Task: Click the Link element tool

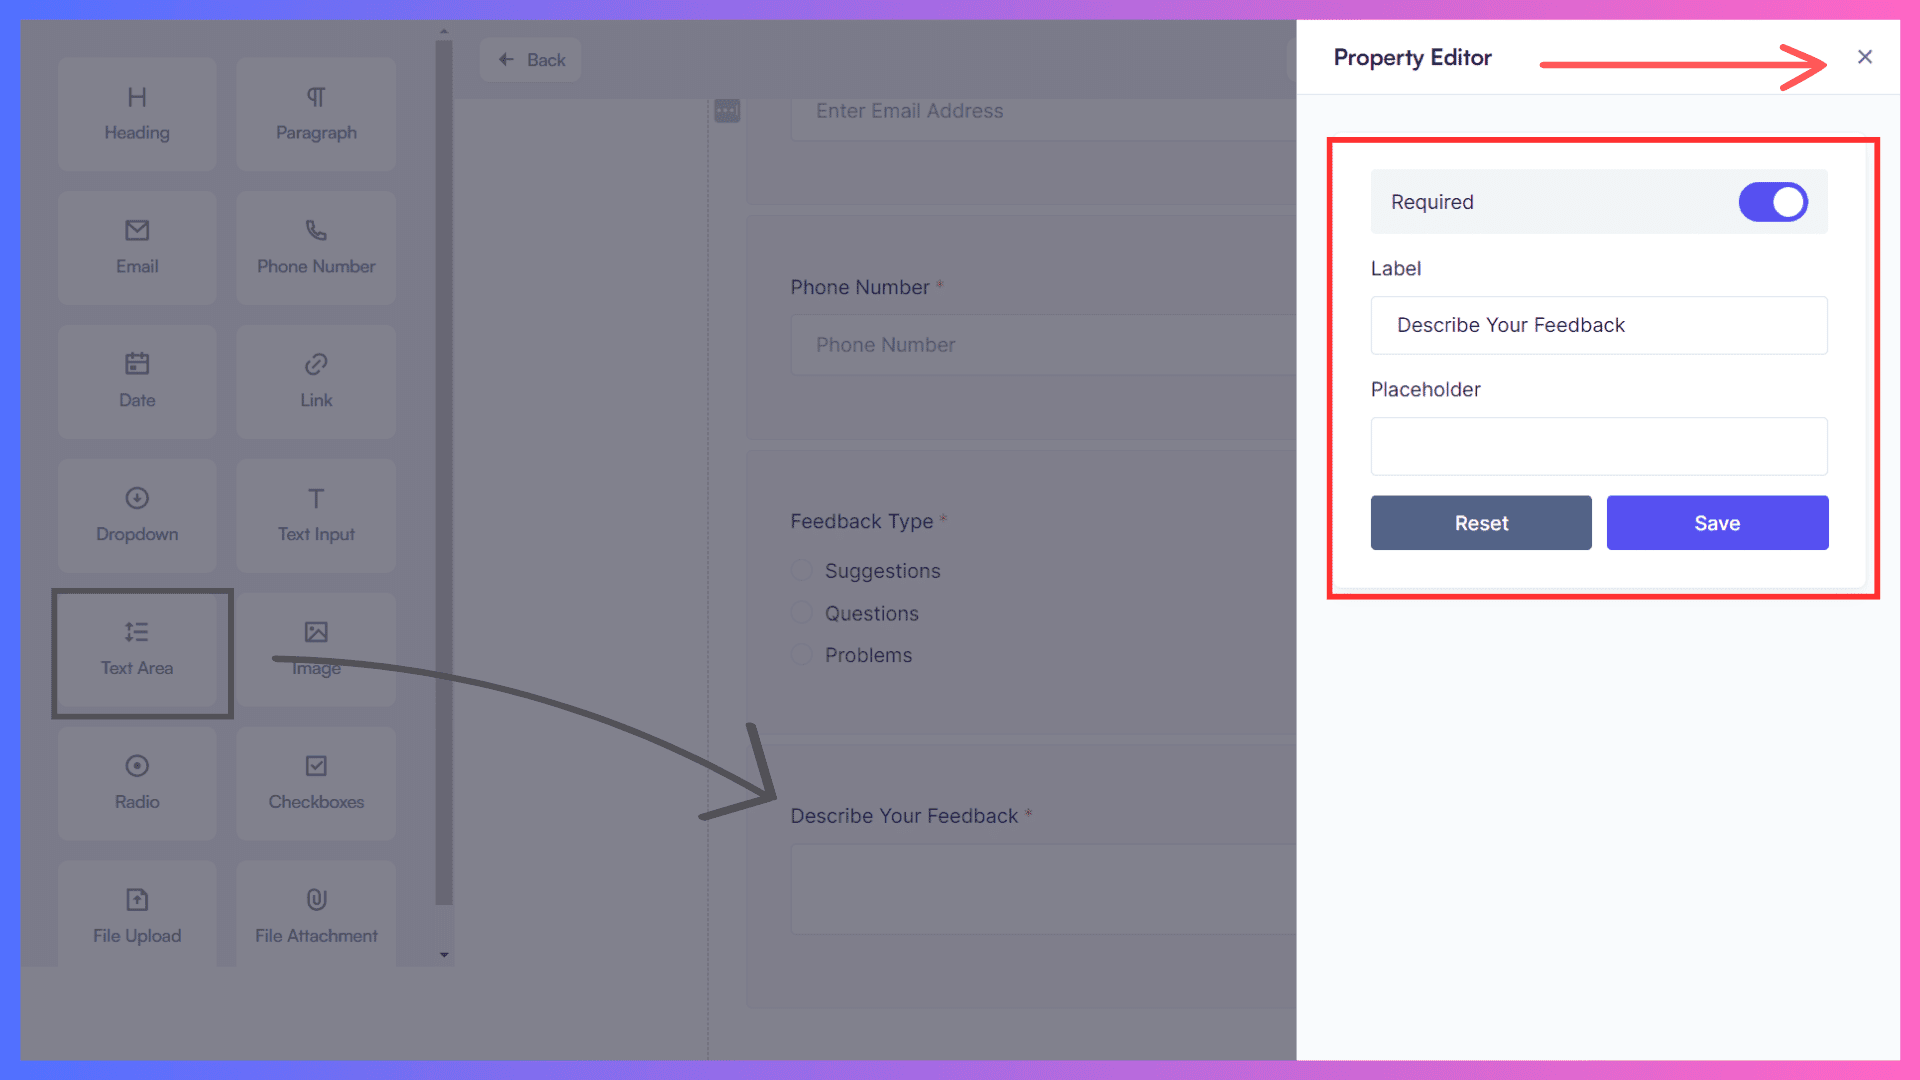Action: [314, 378]
